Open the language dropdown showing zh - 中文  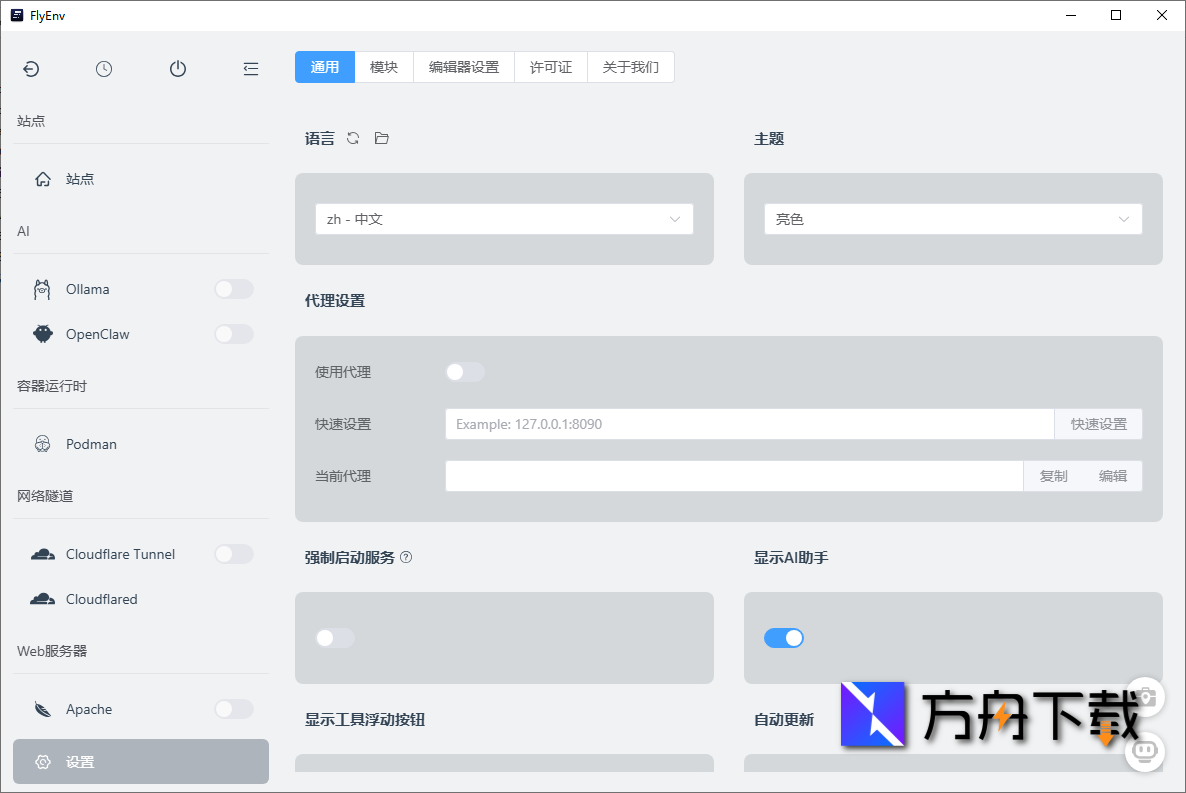[x=504, y=219]
